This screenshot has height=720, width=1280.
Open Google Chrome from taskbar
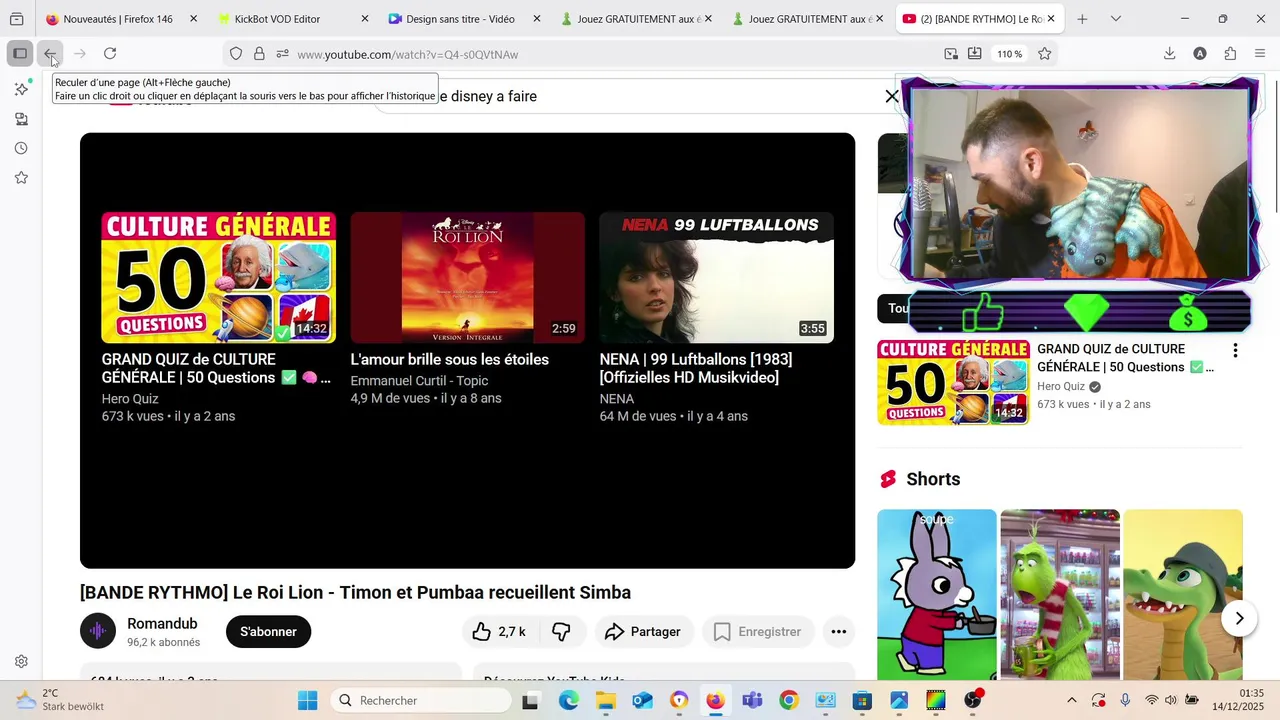[789, 700]
